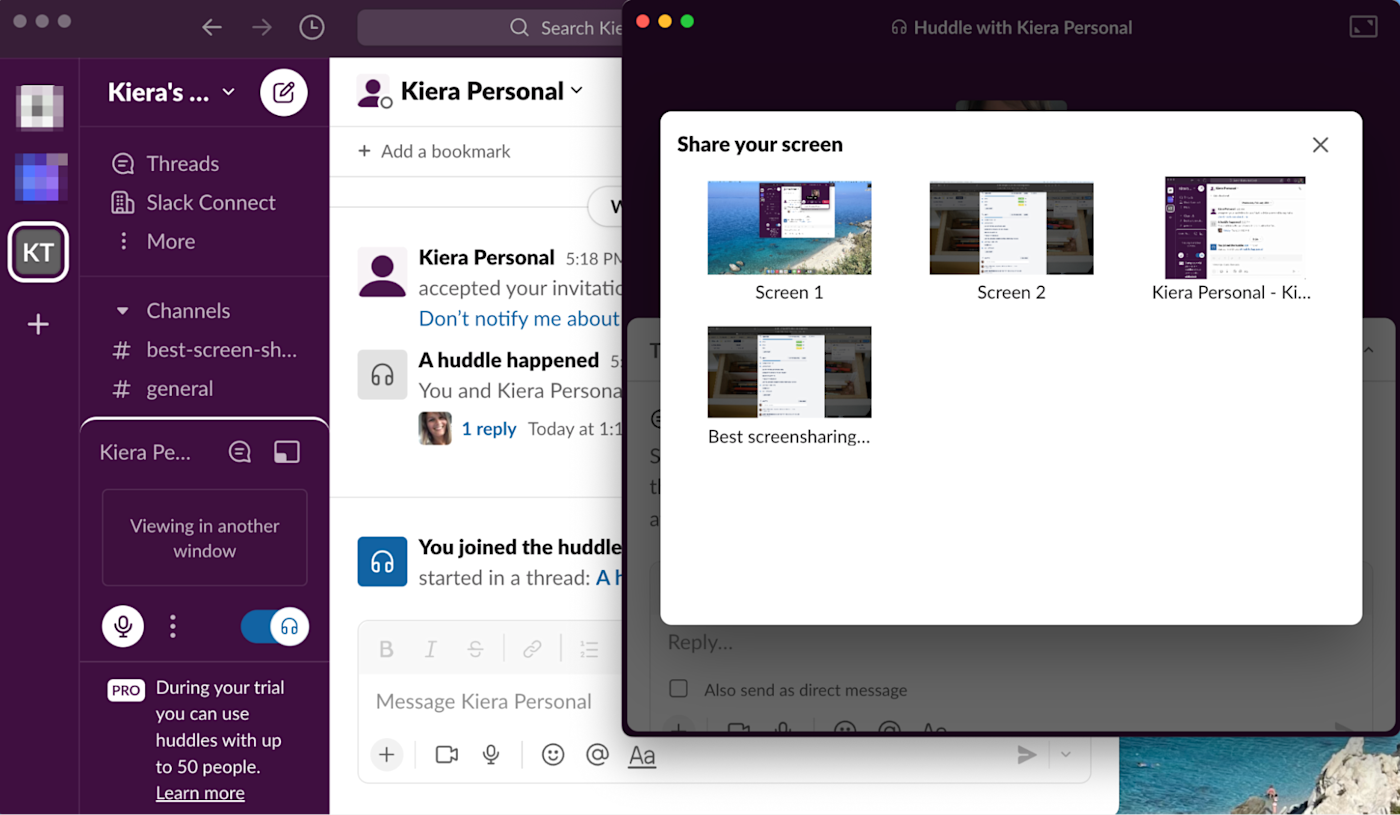Click Add a bookmark
The height and width of the screenshot is (815, 1400).
[x=434, y=151]
